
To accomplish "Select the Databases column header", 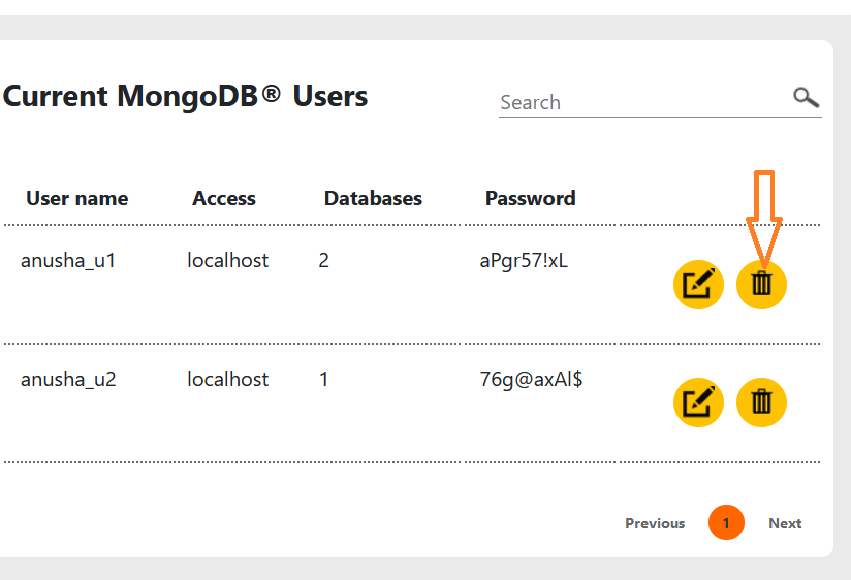I will click(x=372, y=198).
